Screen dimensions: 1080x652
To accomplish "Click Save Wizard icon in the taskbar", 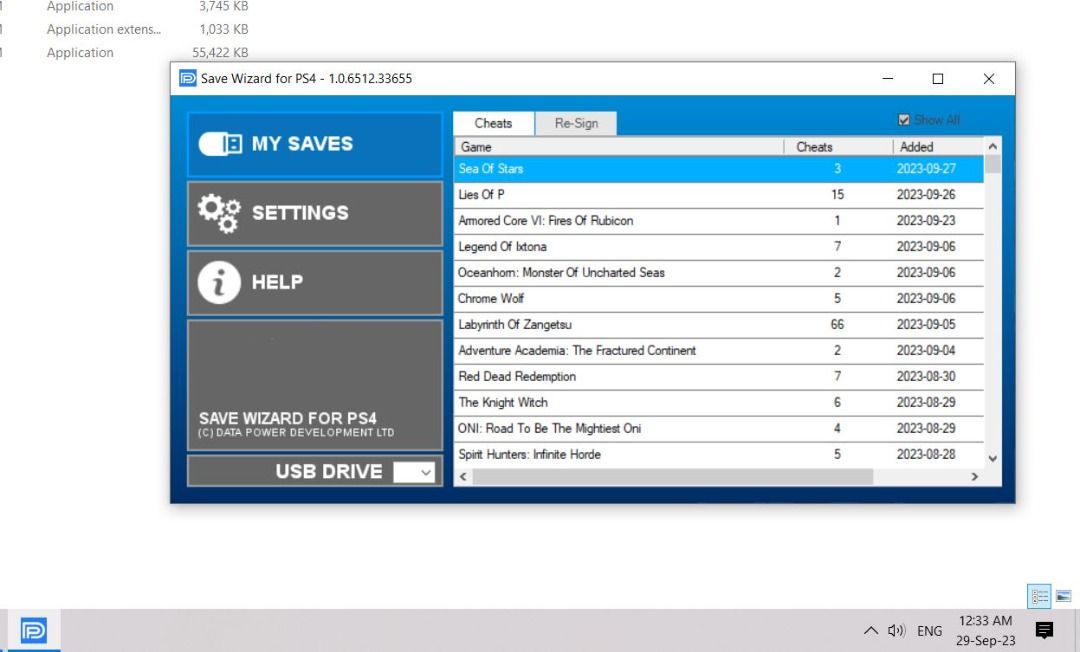I will 33,631.
